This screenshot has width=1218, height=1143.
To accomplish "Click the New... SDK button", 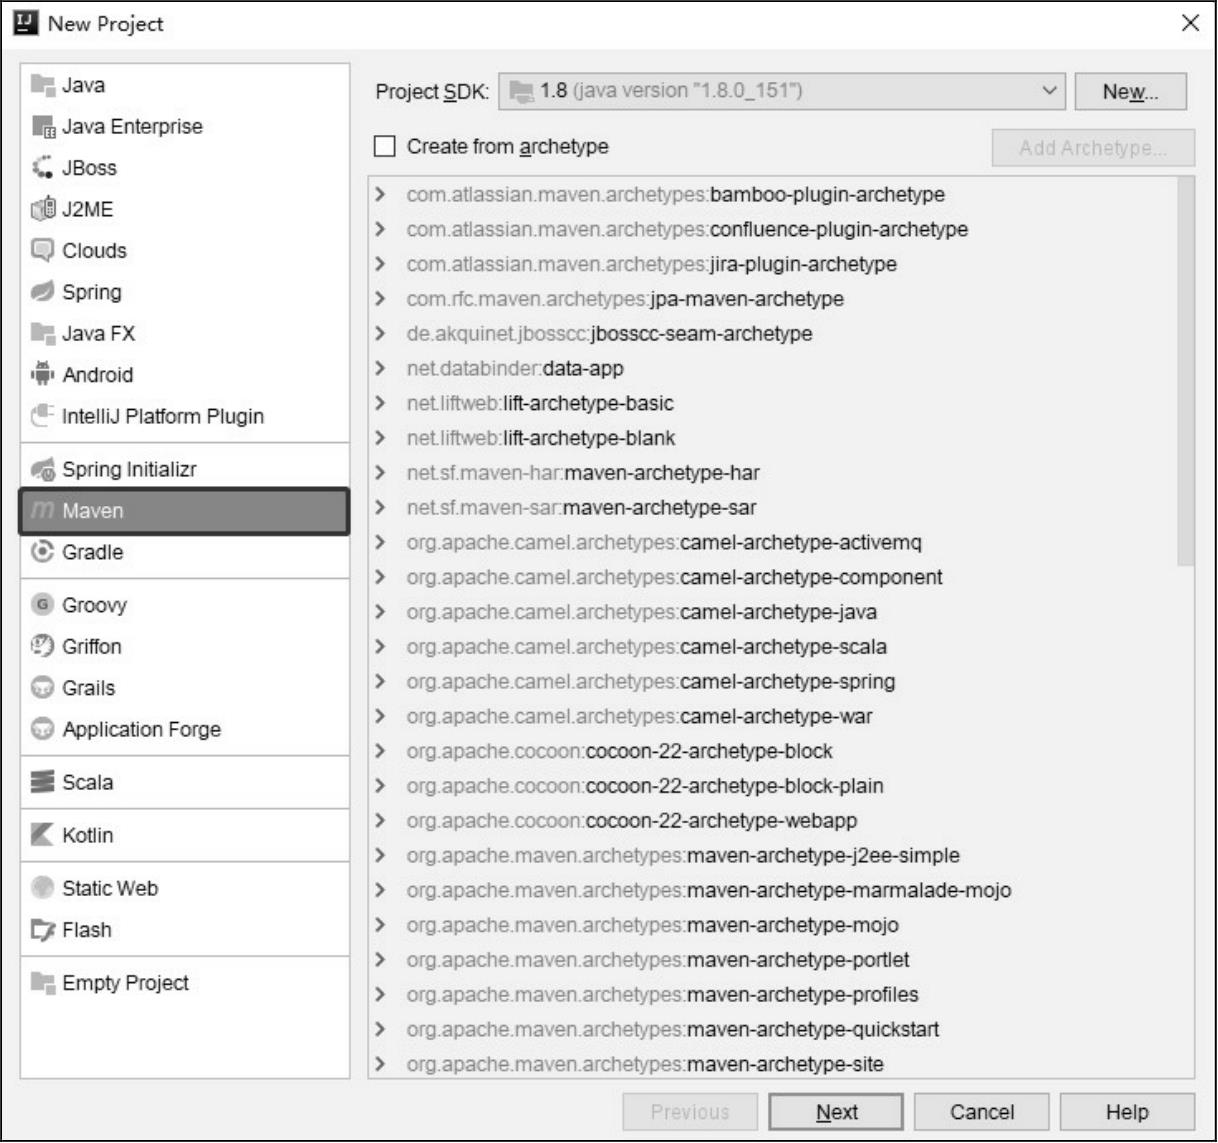I will click(1130, 92).
